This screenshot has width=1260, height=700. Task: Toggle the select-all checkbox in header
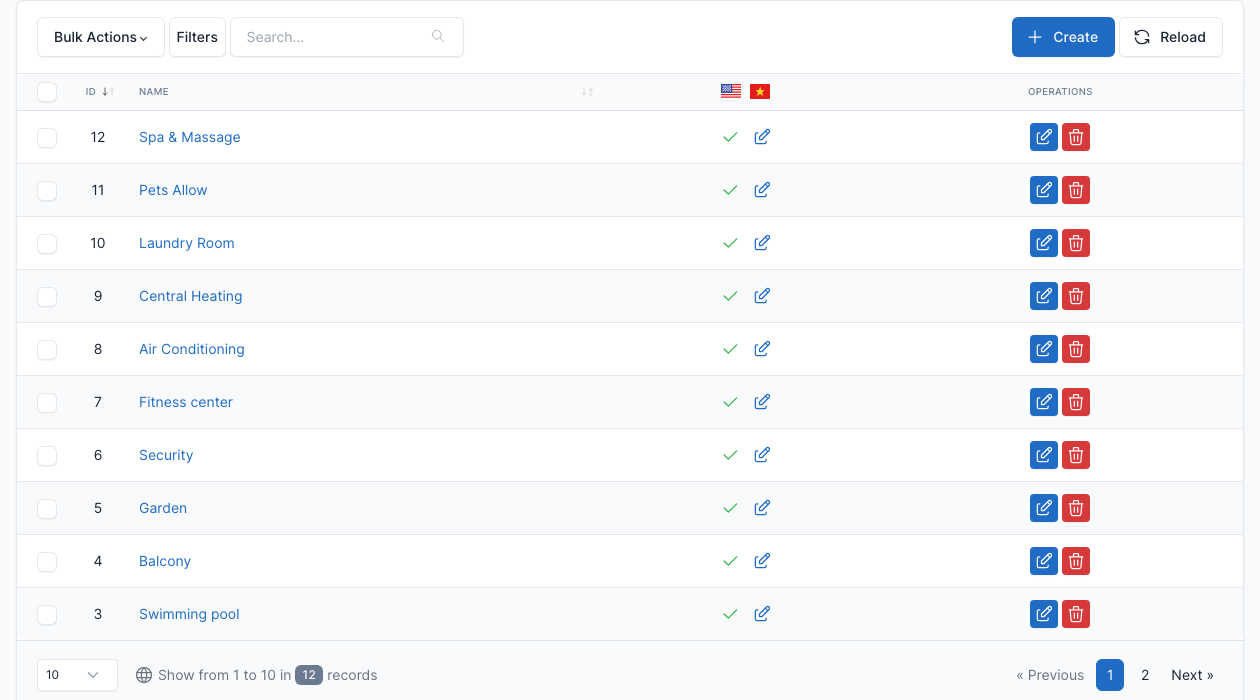pyautogui.click(x=47, y=92)
